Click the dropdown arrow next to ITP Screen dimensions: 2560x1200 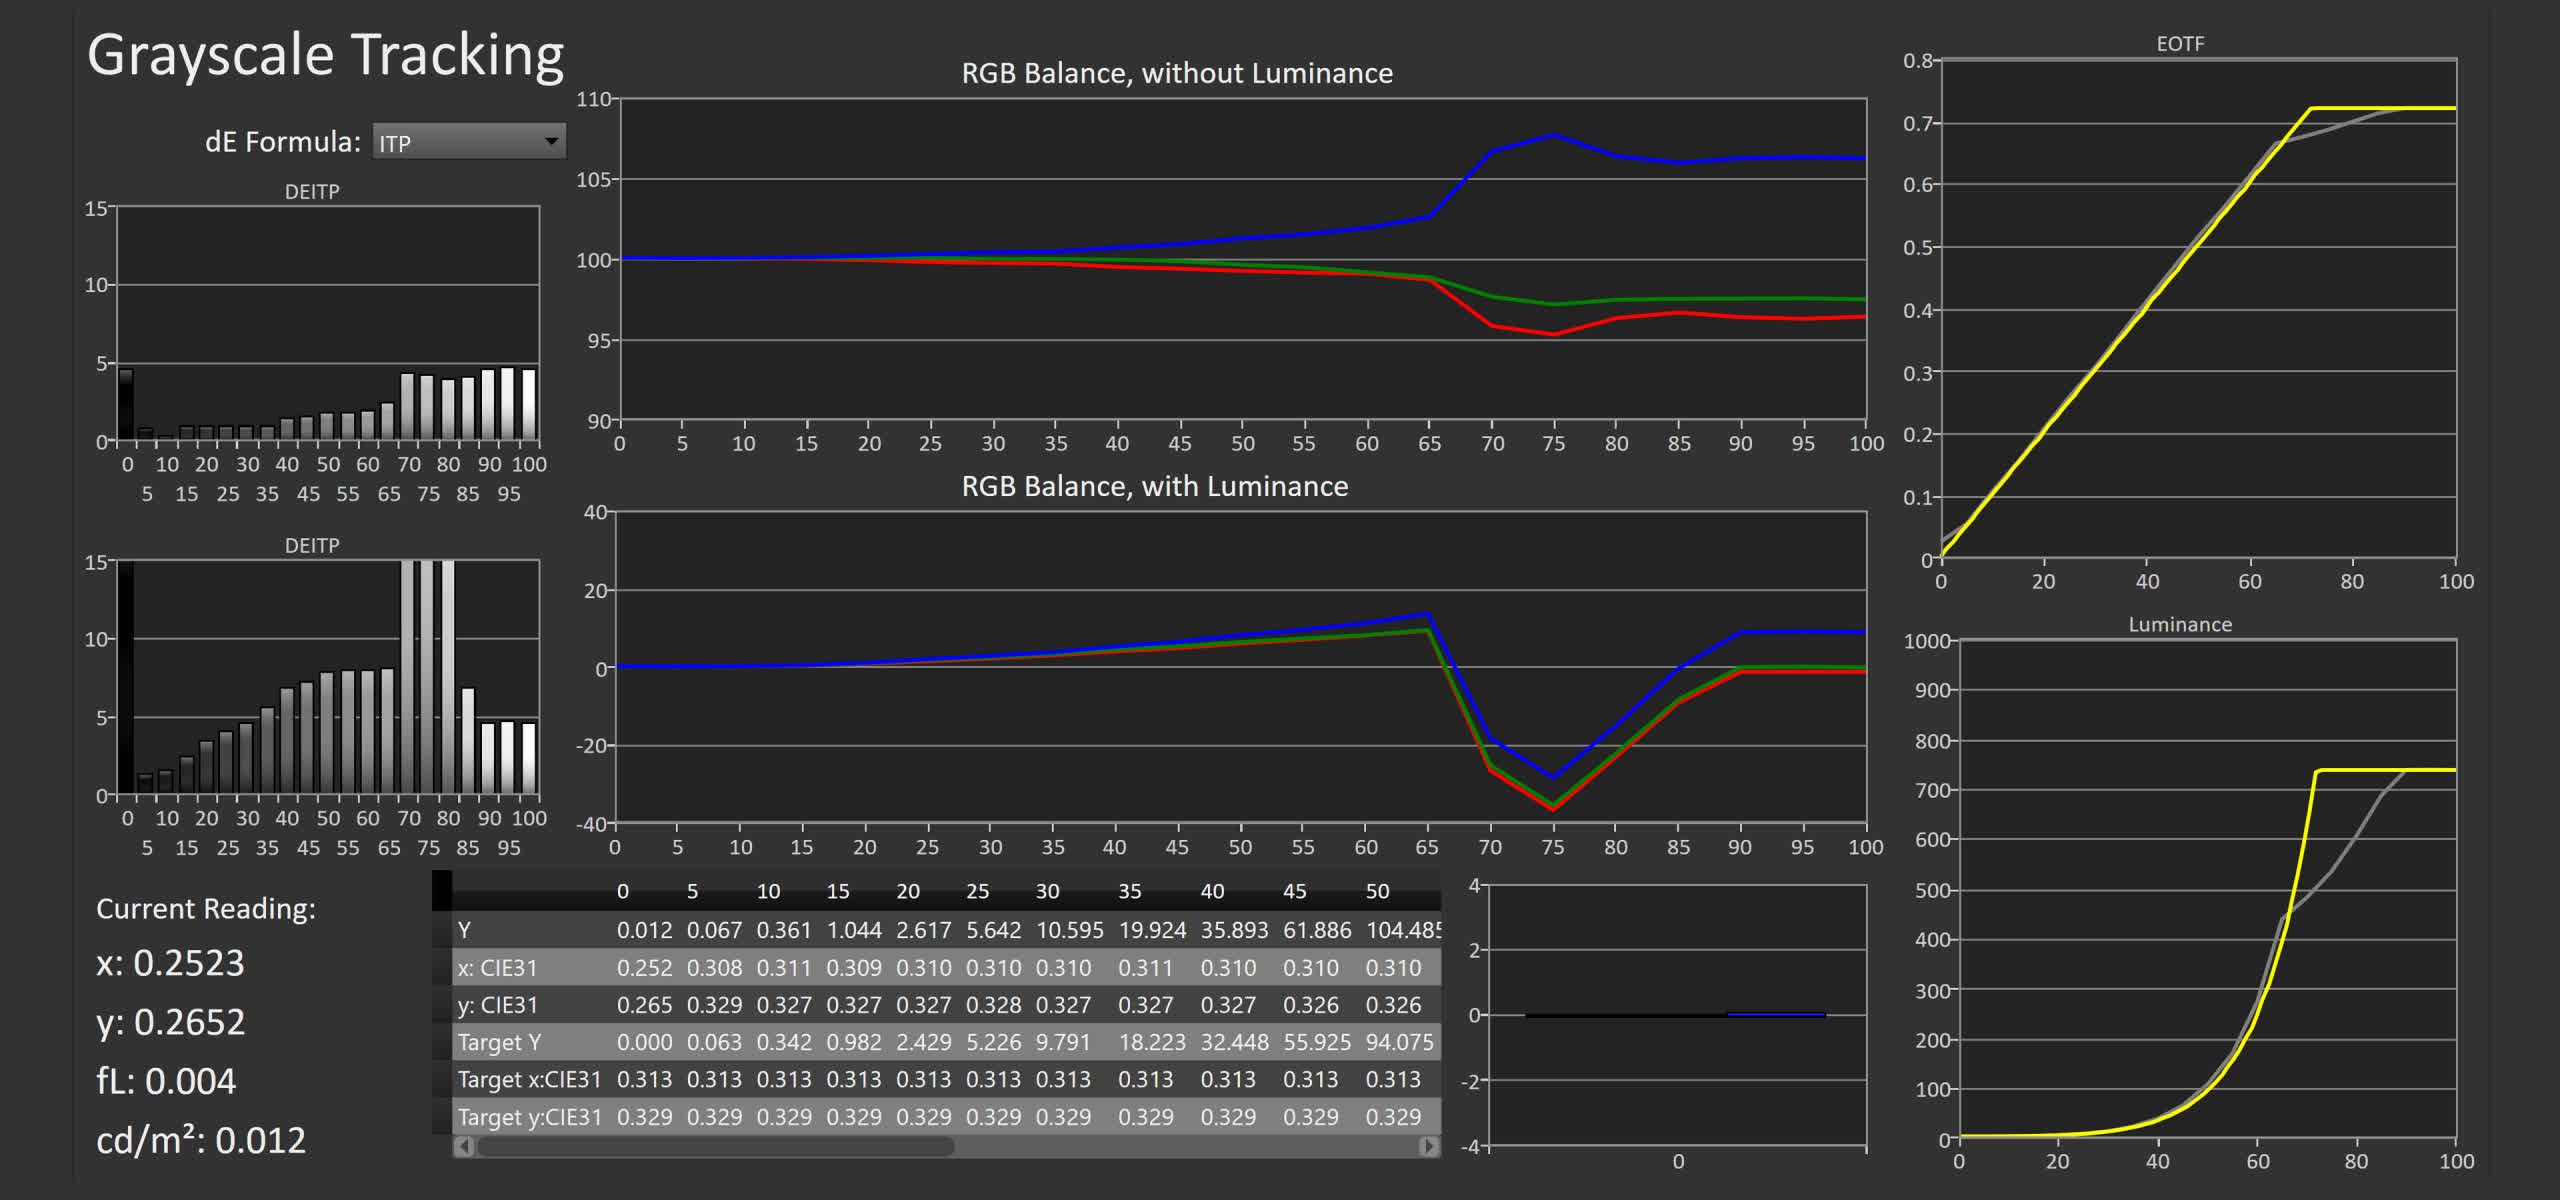click(551, 142)
